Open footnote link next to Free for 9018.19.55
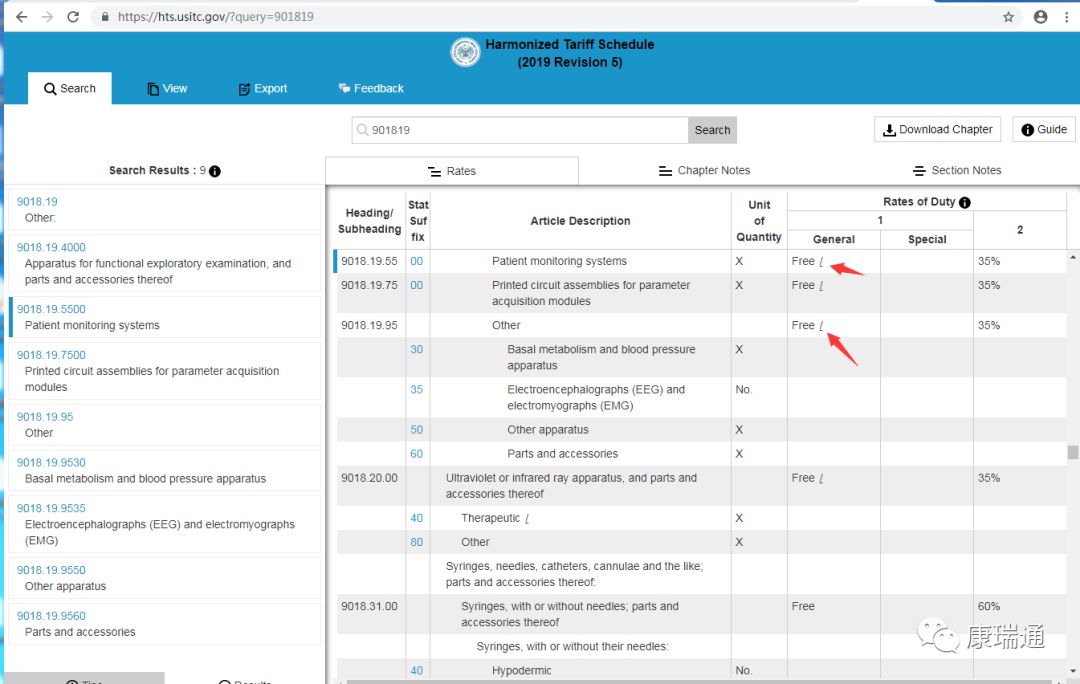This screenshot has width=1080, height=684. point(821,262)
